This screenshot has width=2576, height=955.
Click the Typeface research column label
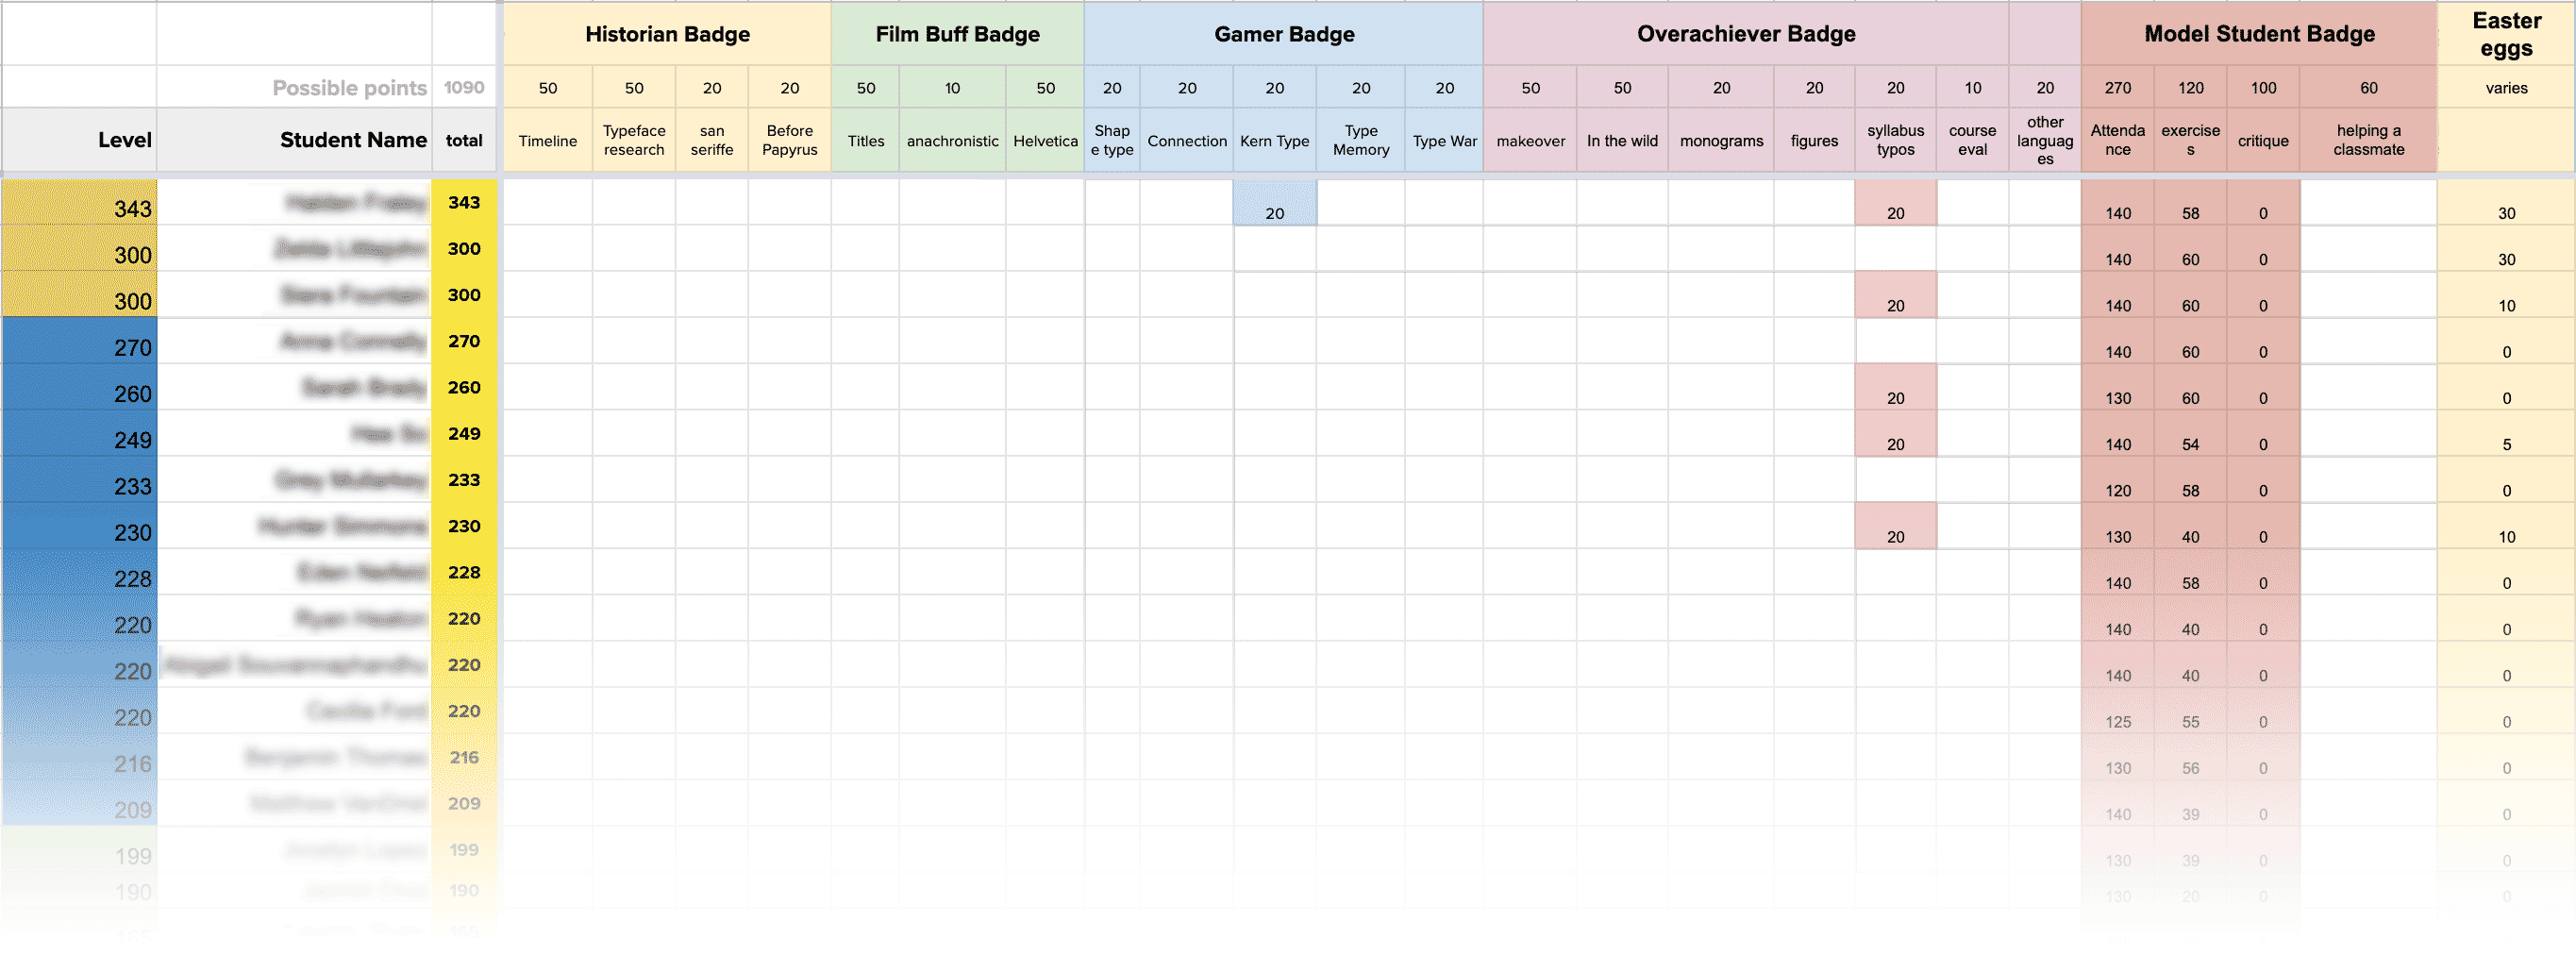(x=634, y=140)
